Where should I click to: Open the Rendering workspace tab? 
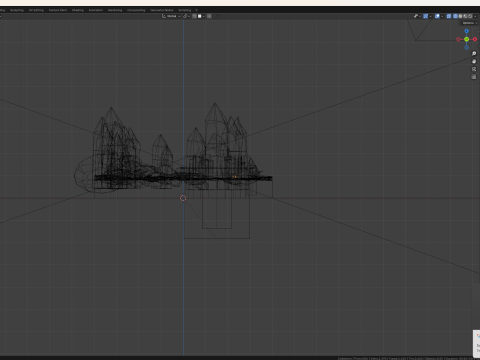115,10
